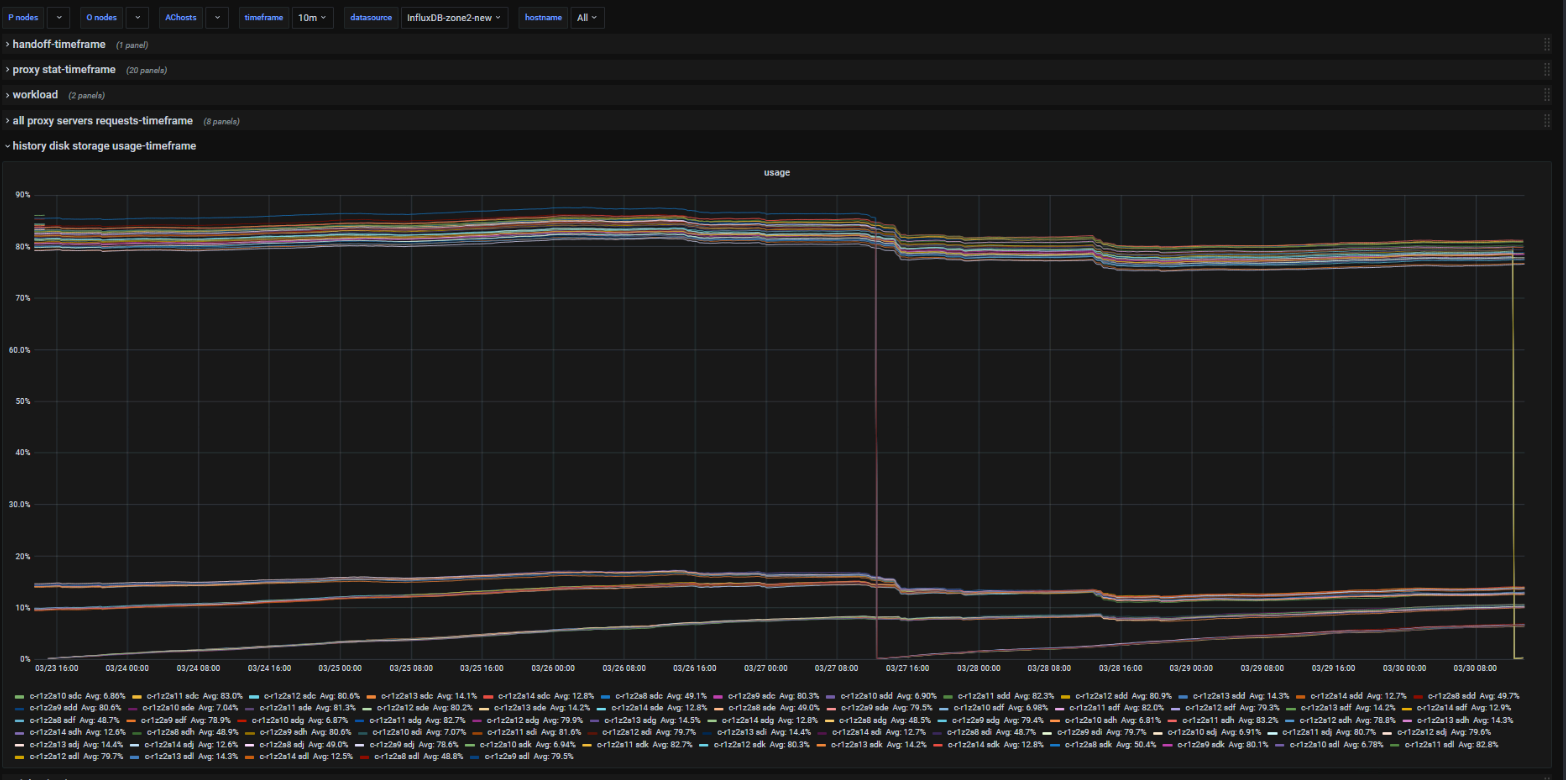1566x780 pixels.
Task: Change the timeframe value from 10m
Action: [x=313, y=17]
